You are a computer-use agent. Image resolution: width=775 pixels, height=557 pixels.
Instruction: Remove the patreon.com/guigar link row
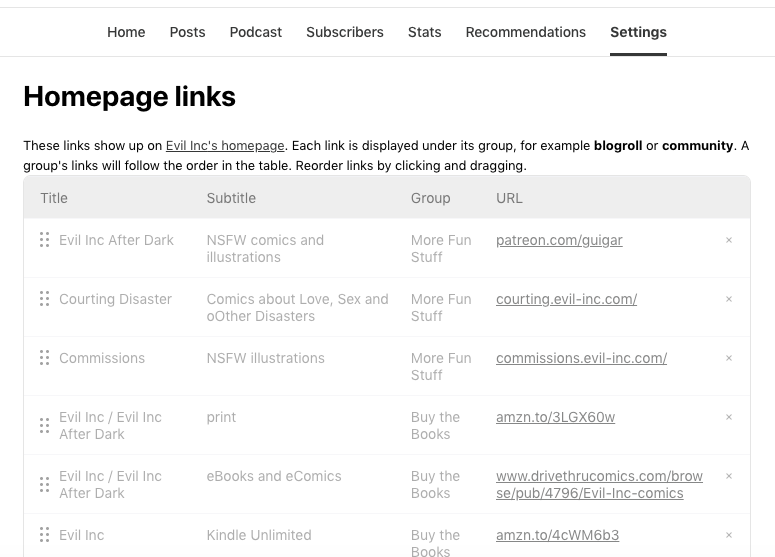coord(729,240)
